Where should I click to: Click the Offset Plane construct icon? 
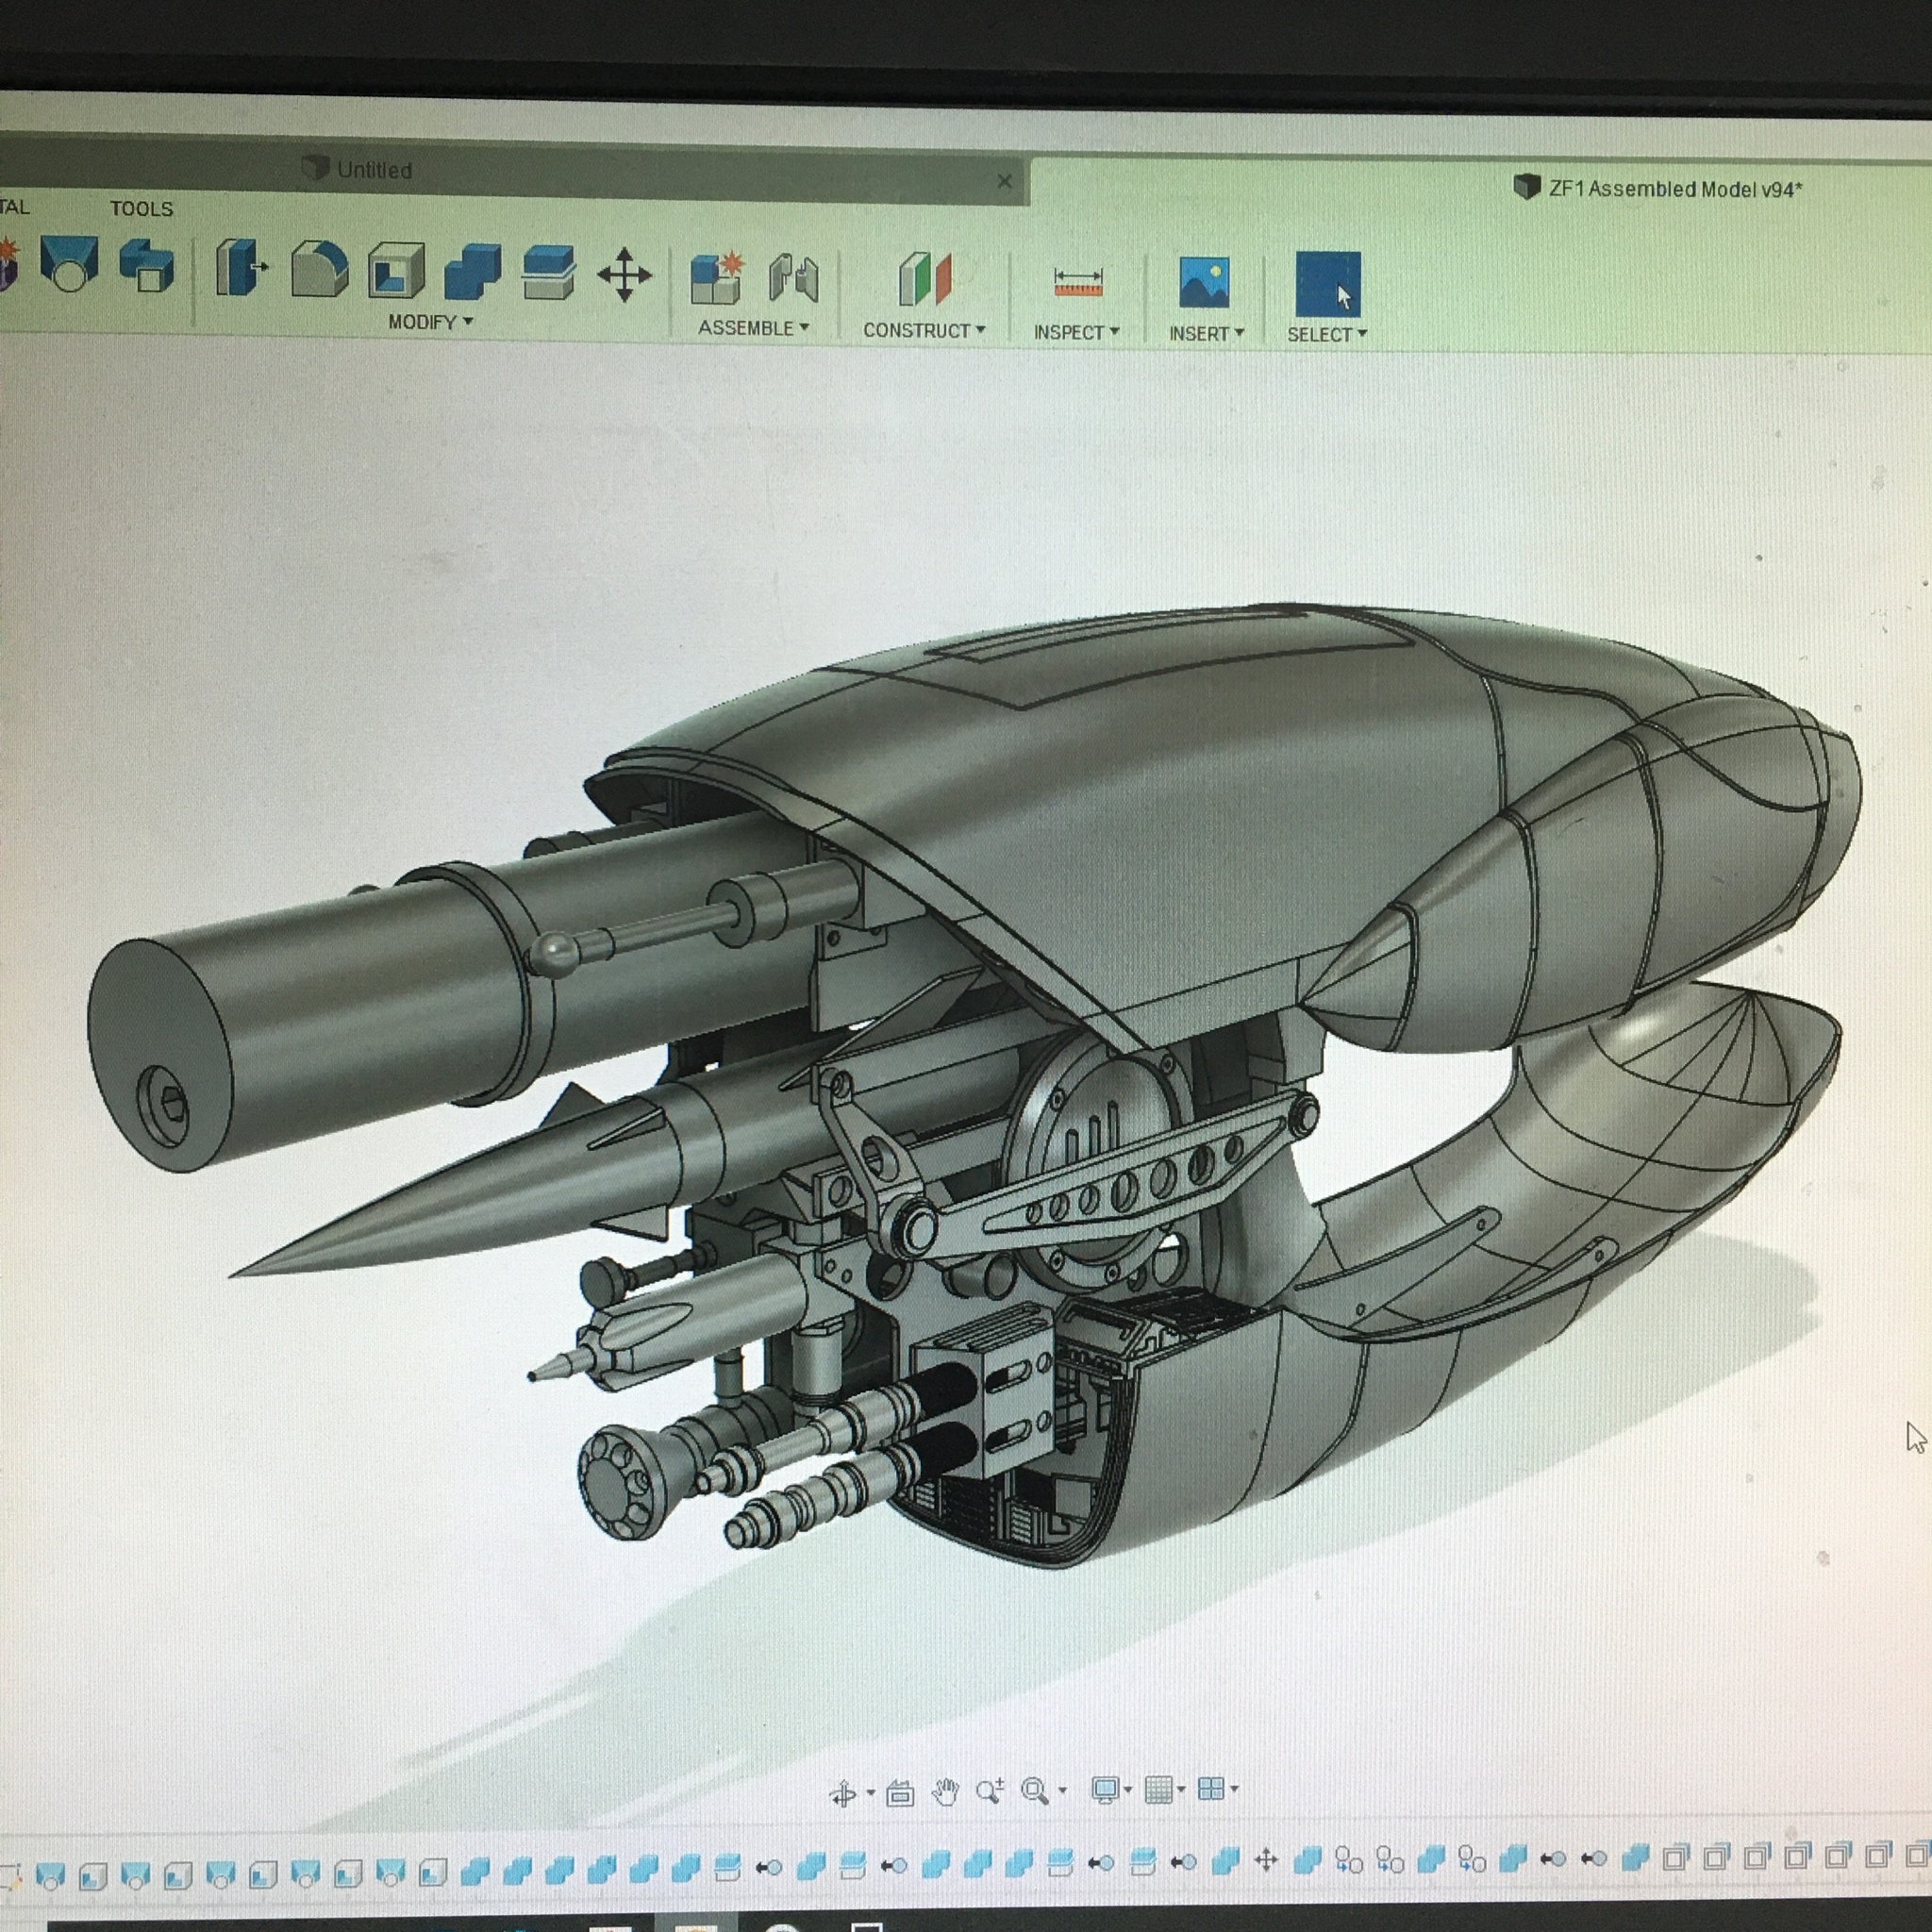click(925, 279)
